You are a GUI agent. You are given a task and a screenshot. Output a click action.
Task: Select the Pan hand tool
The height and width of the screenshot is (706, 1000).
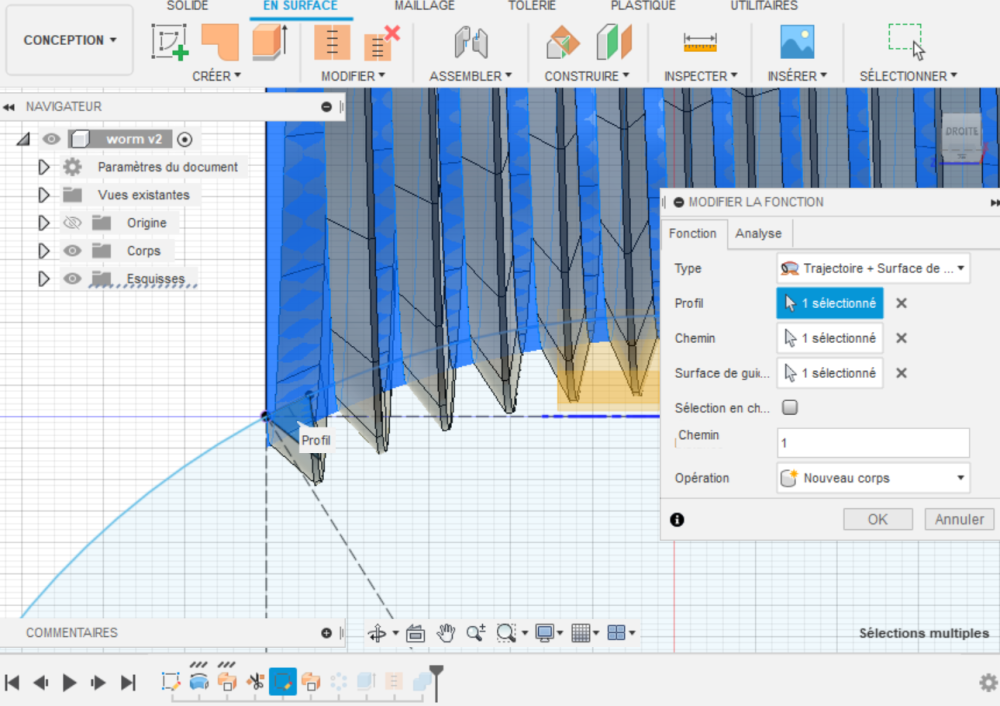point(446,632)
